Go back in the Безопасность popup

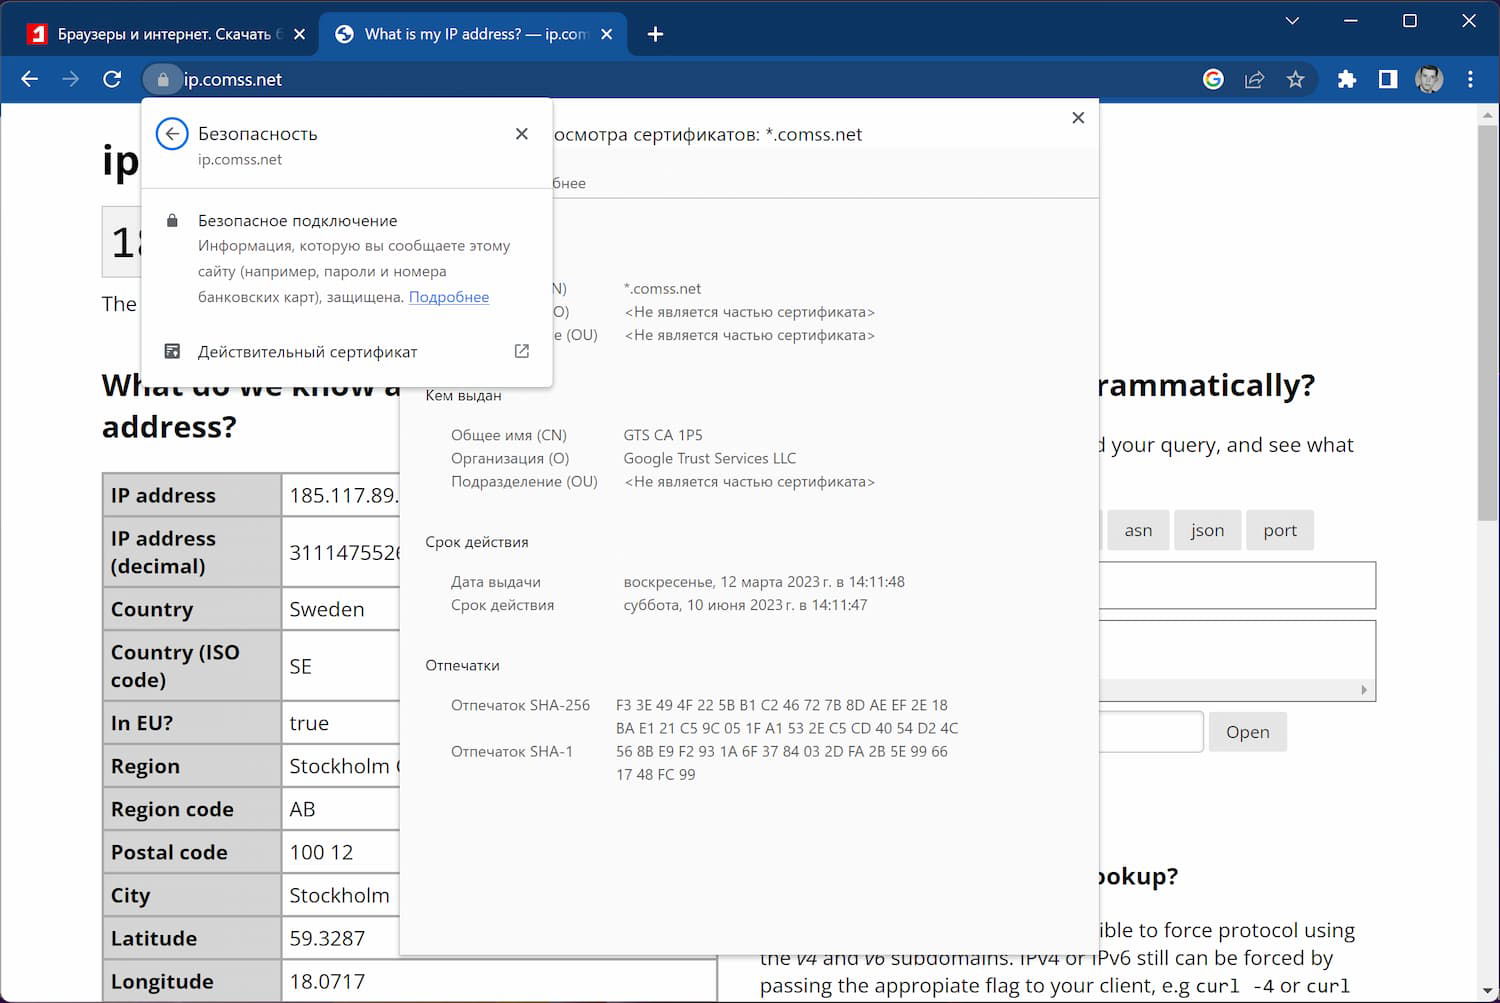172,134
